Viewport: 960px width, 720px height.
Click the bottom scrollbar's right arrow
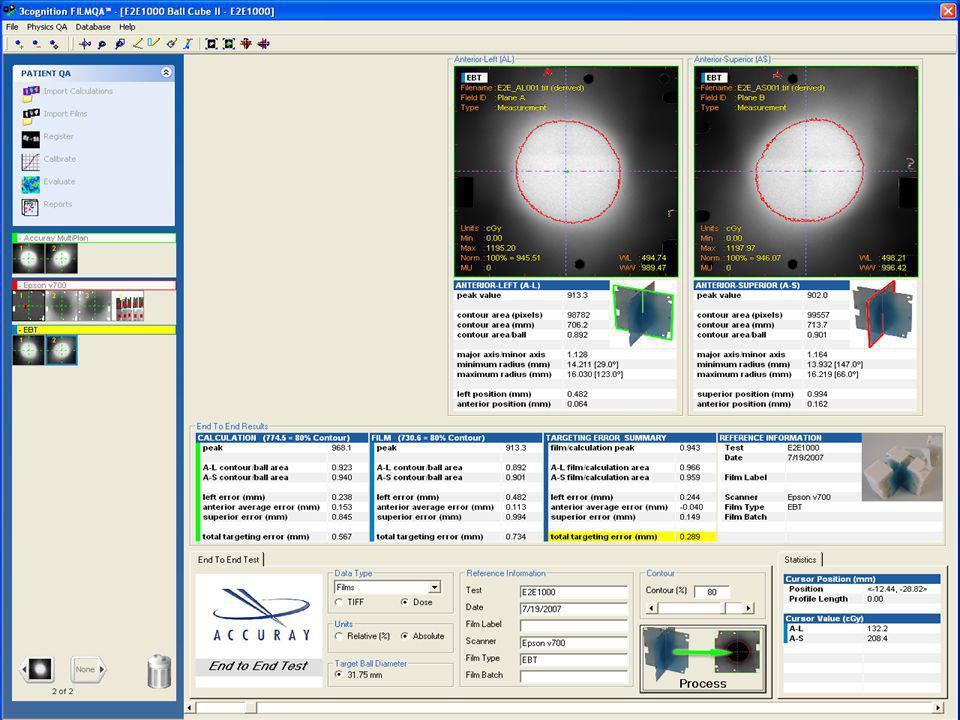click(938, 708)
